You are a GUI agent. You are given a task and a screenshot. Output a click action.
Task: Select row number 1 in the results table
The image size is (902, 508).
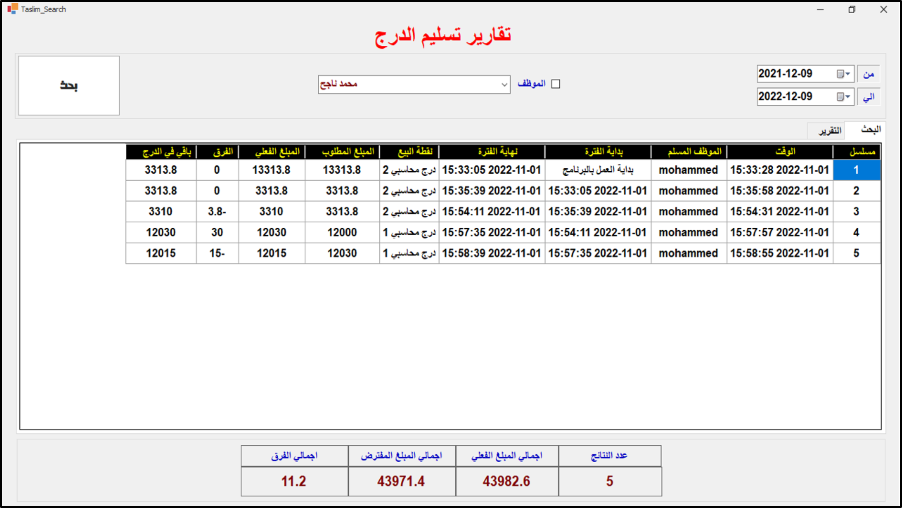coord(856,170)
